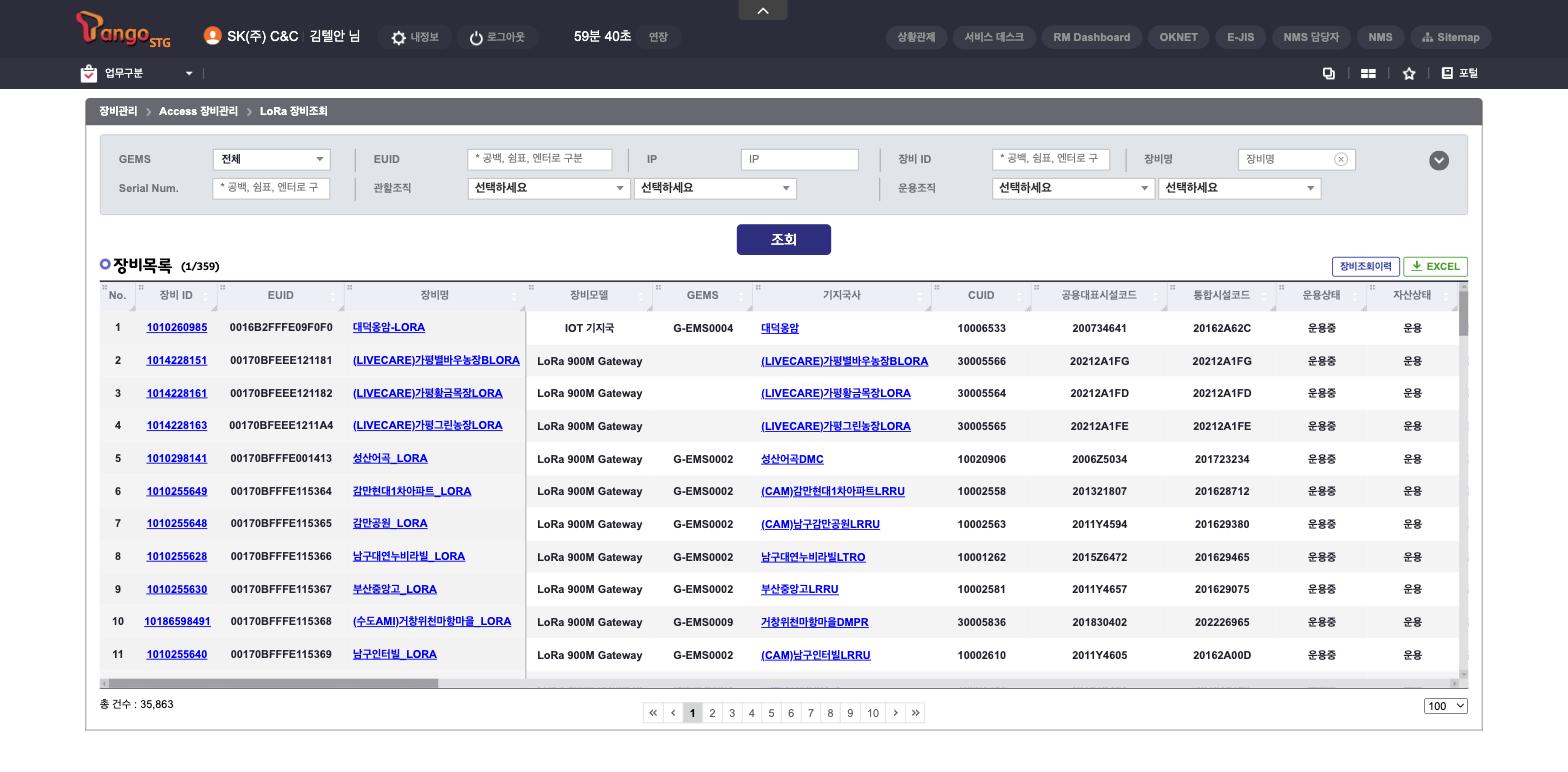This screenshot has height=772, width=1568.
Task: Open the GEMS 전체 dropdown
Action: pyautogui.click(x=271, y=159)
